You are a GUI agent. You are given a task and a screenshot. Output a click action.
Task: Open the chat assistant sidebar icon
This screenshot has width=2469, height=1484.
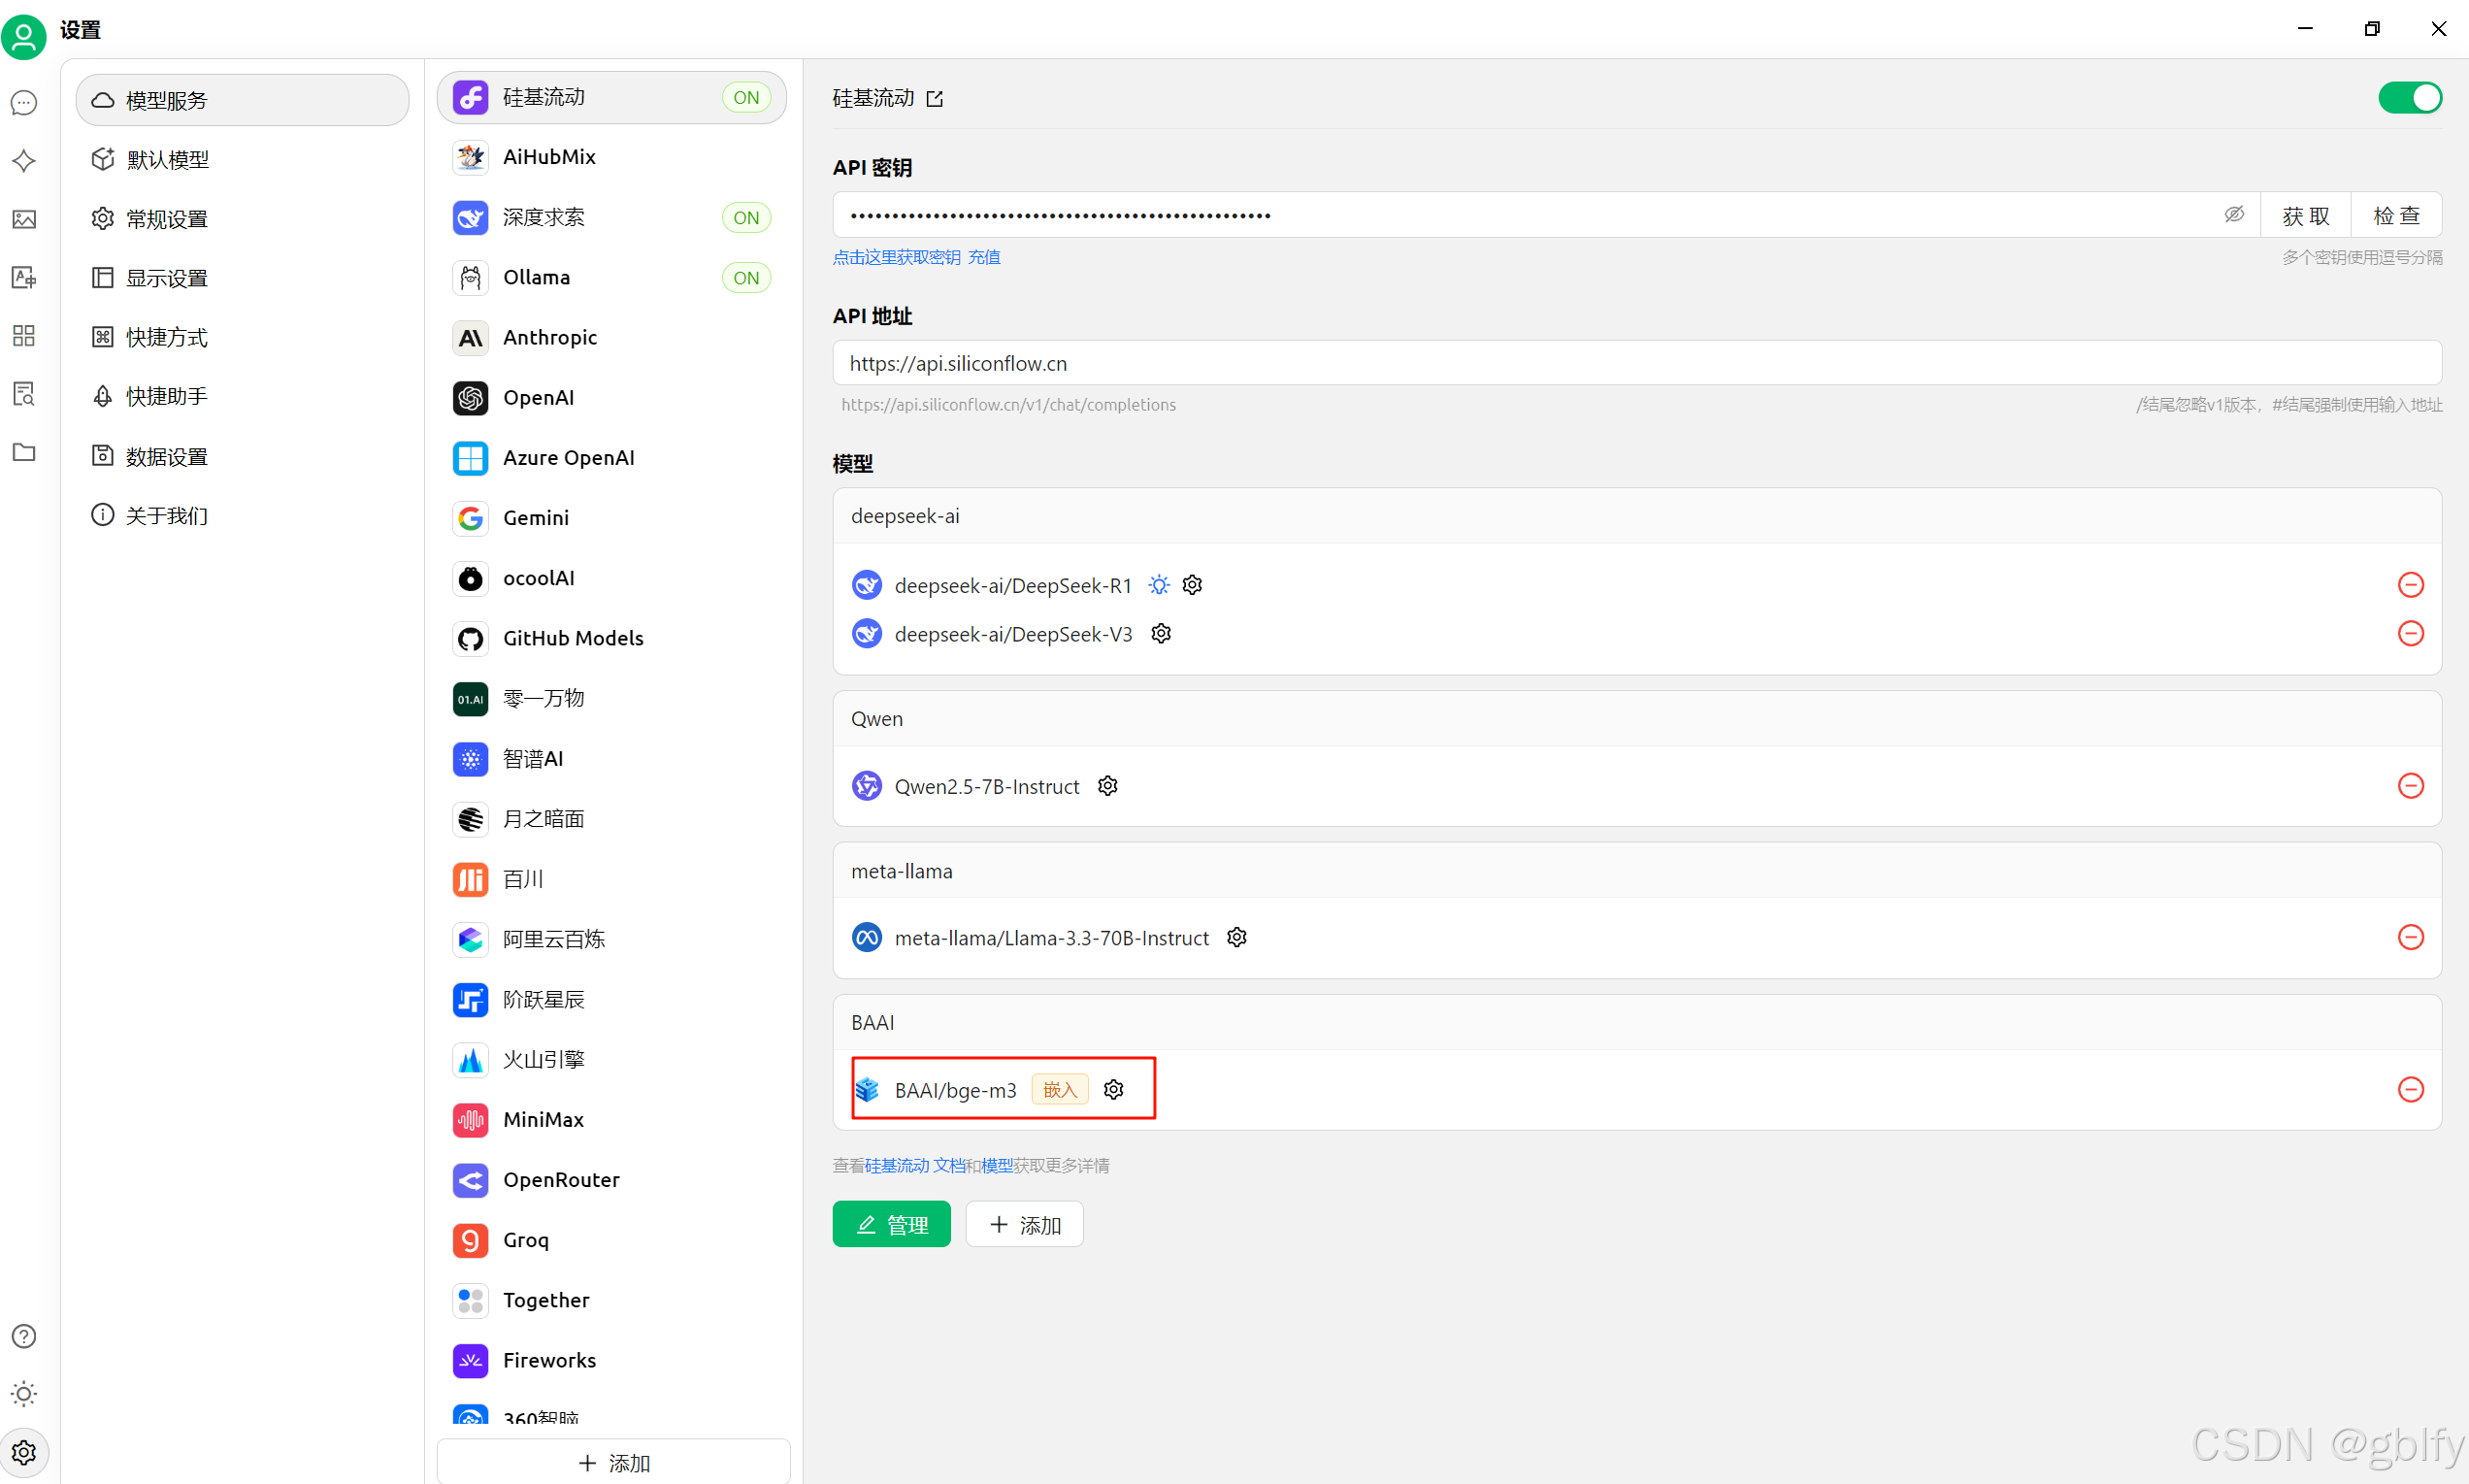(24, 103)
